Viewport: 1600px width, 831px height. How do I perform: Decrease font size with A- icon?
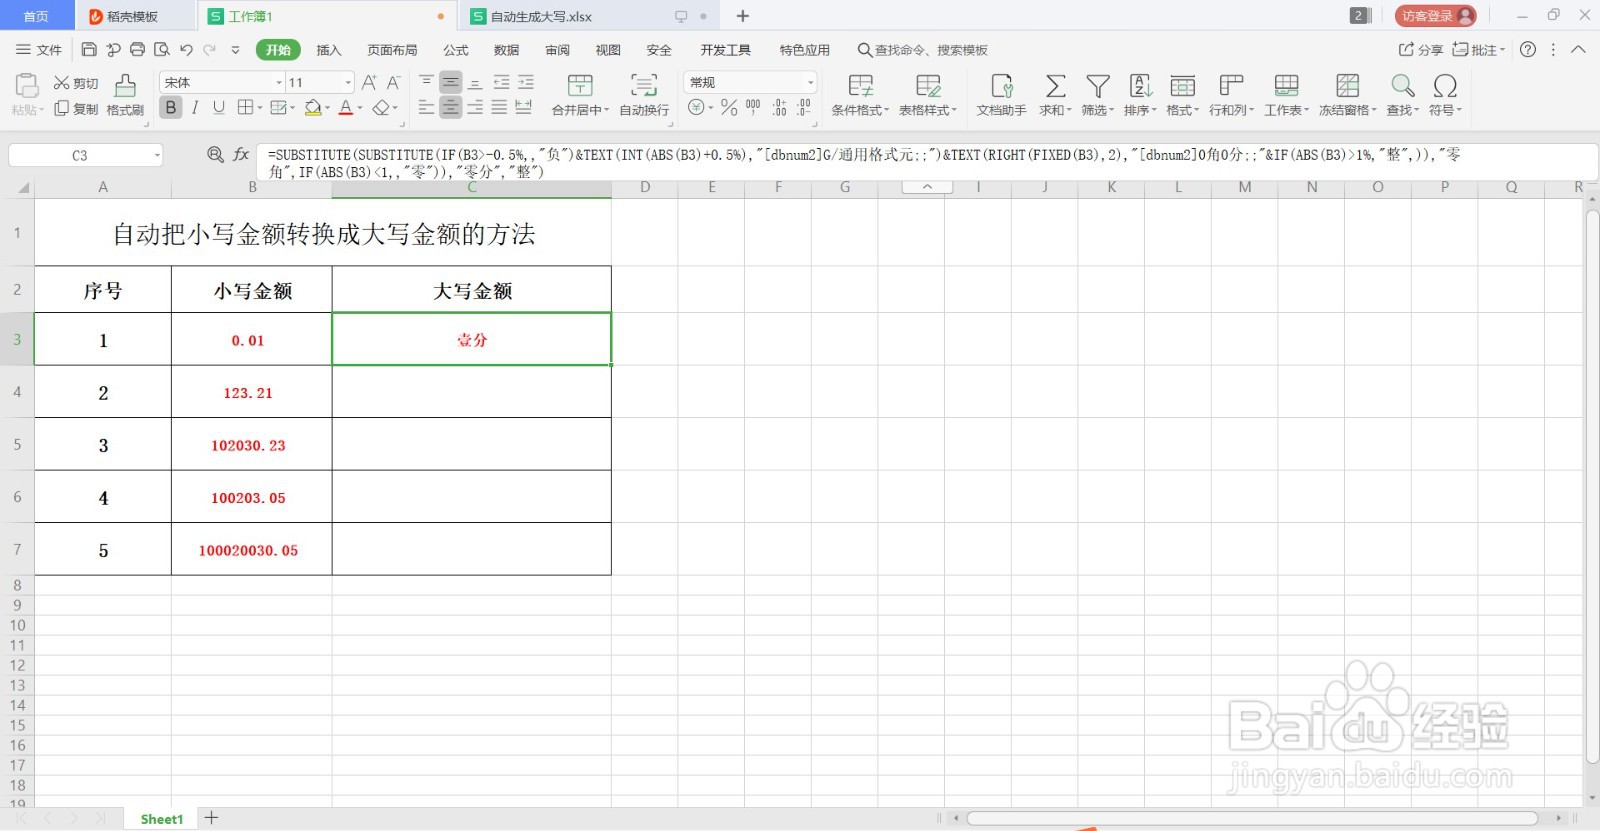pos(393,83)
